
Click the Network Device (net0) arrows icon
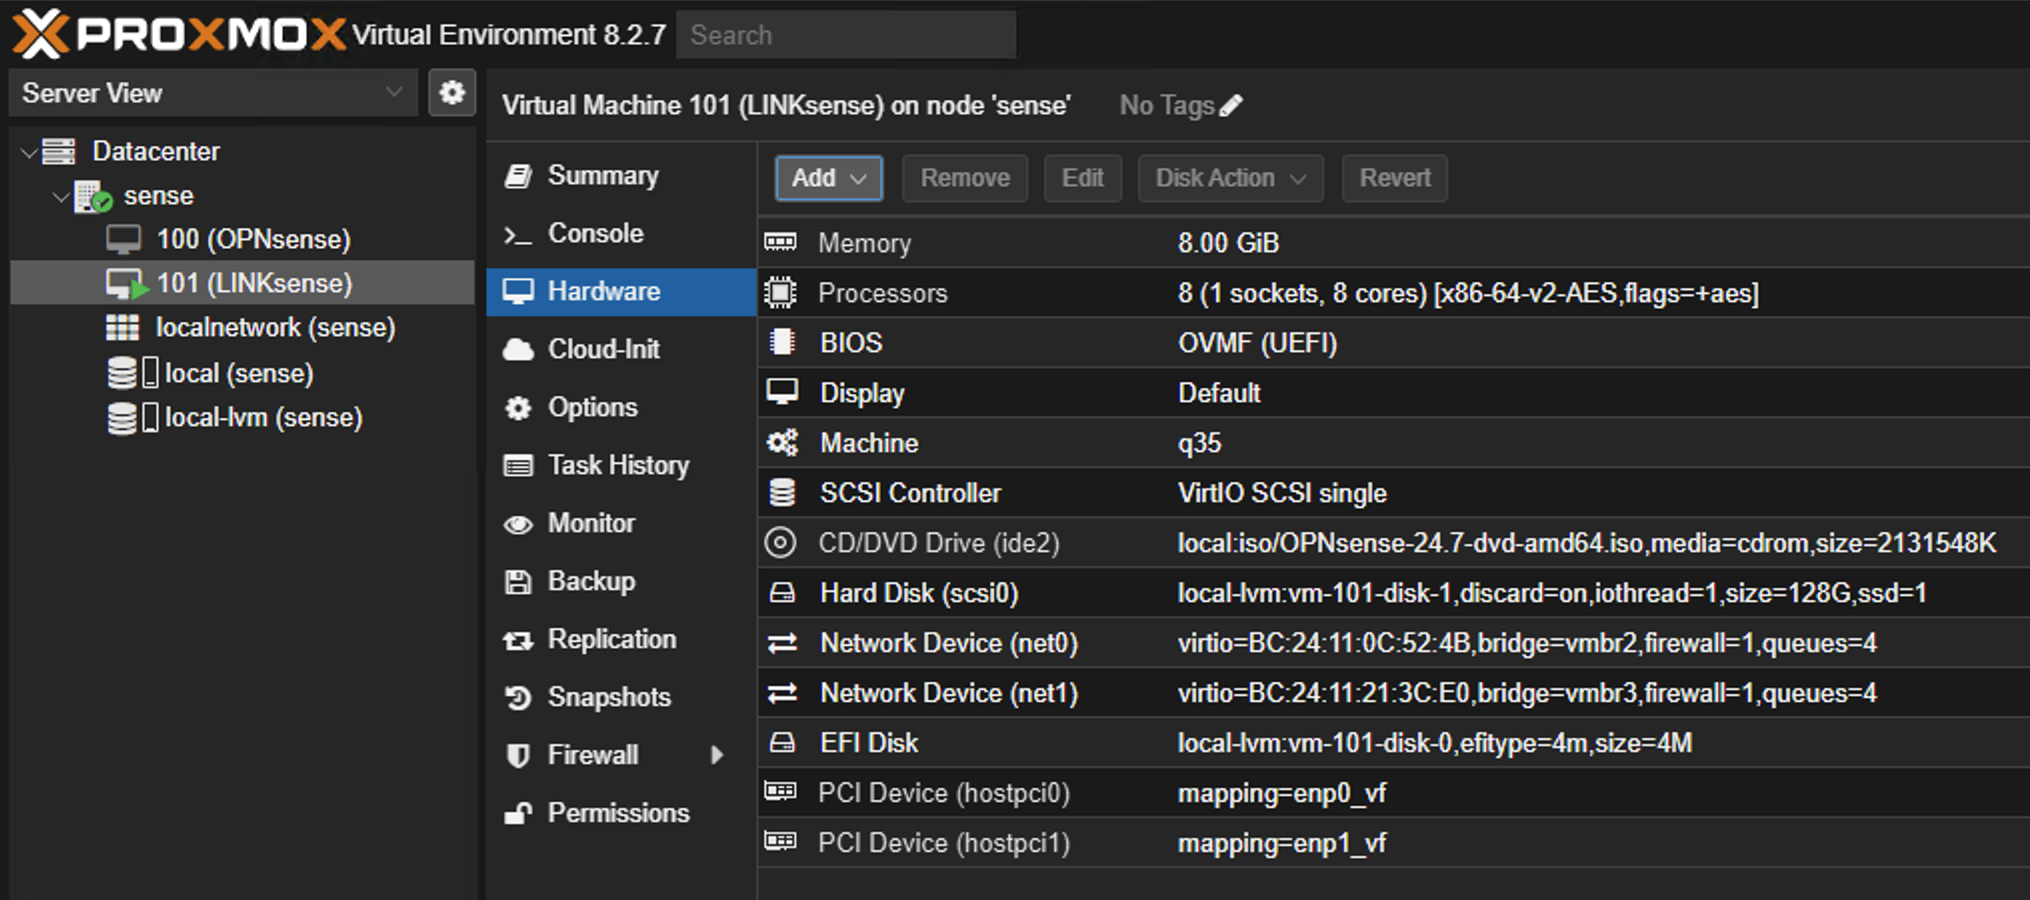pyautogui.click(x=782, y=643)
